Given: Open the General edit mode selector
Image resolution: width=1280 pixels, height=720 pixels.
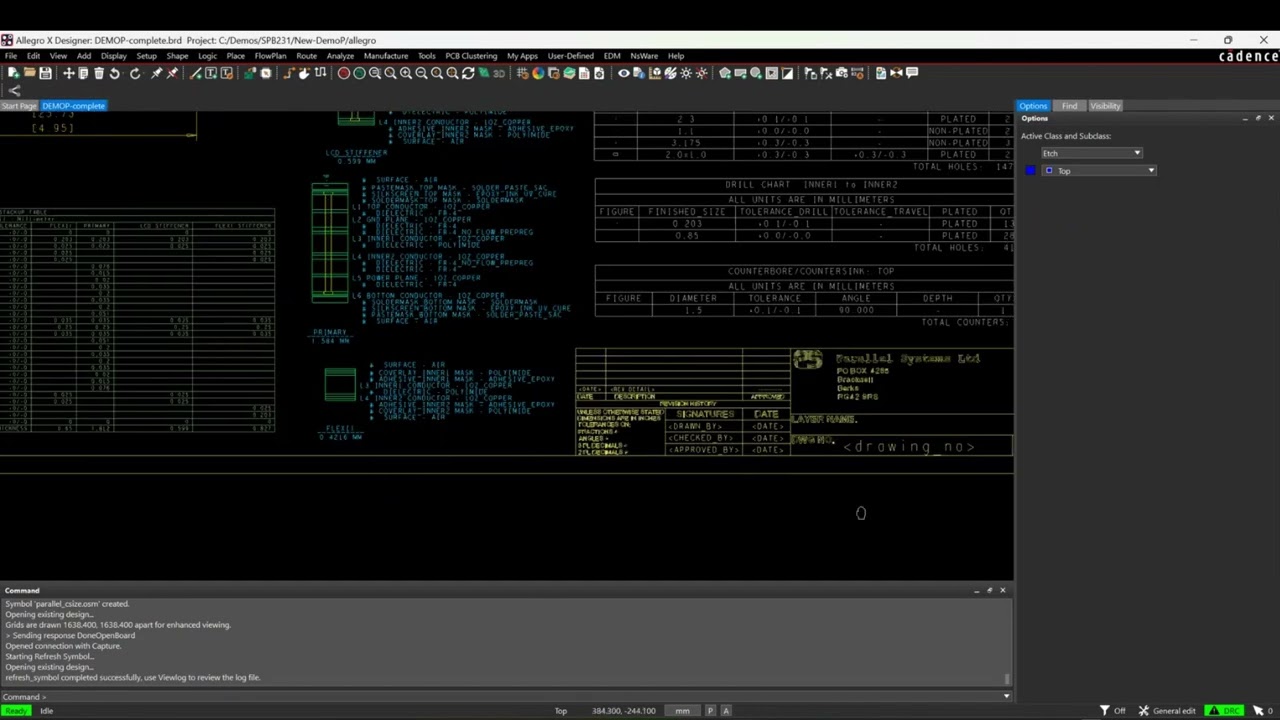Looking at the screenshot, I should coord(1167,711).
